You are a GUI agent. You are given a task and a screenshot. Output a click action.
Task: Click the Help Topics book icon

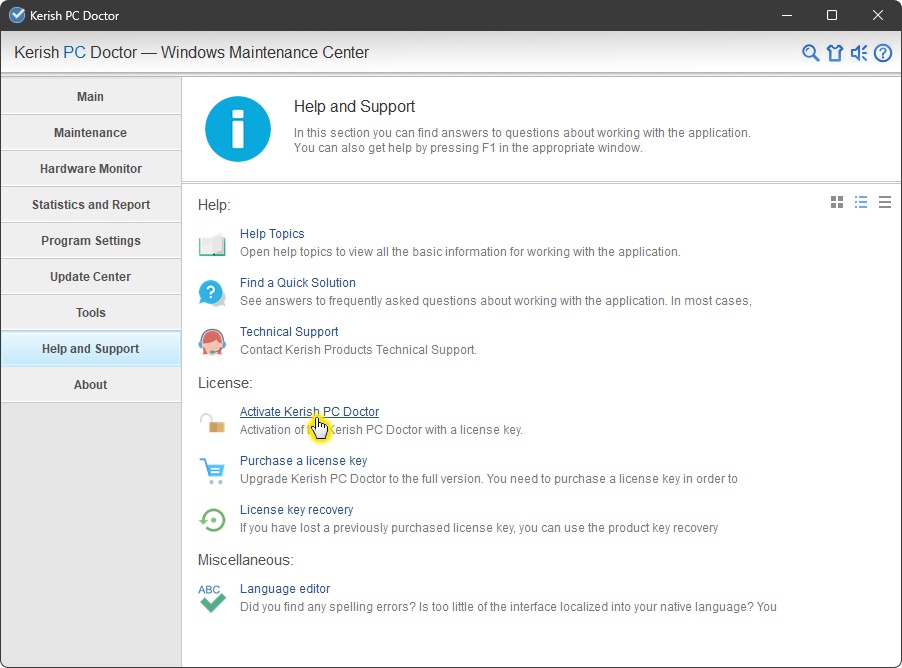(212, 243)
